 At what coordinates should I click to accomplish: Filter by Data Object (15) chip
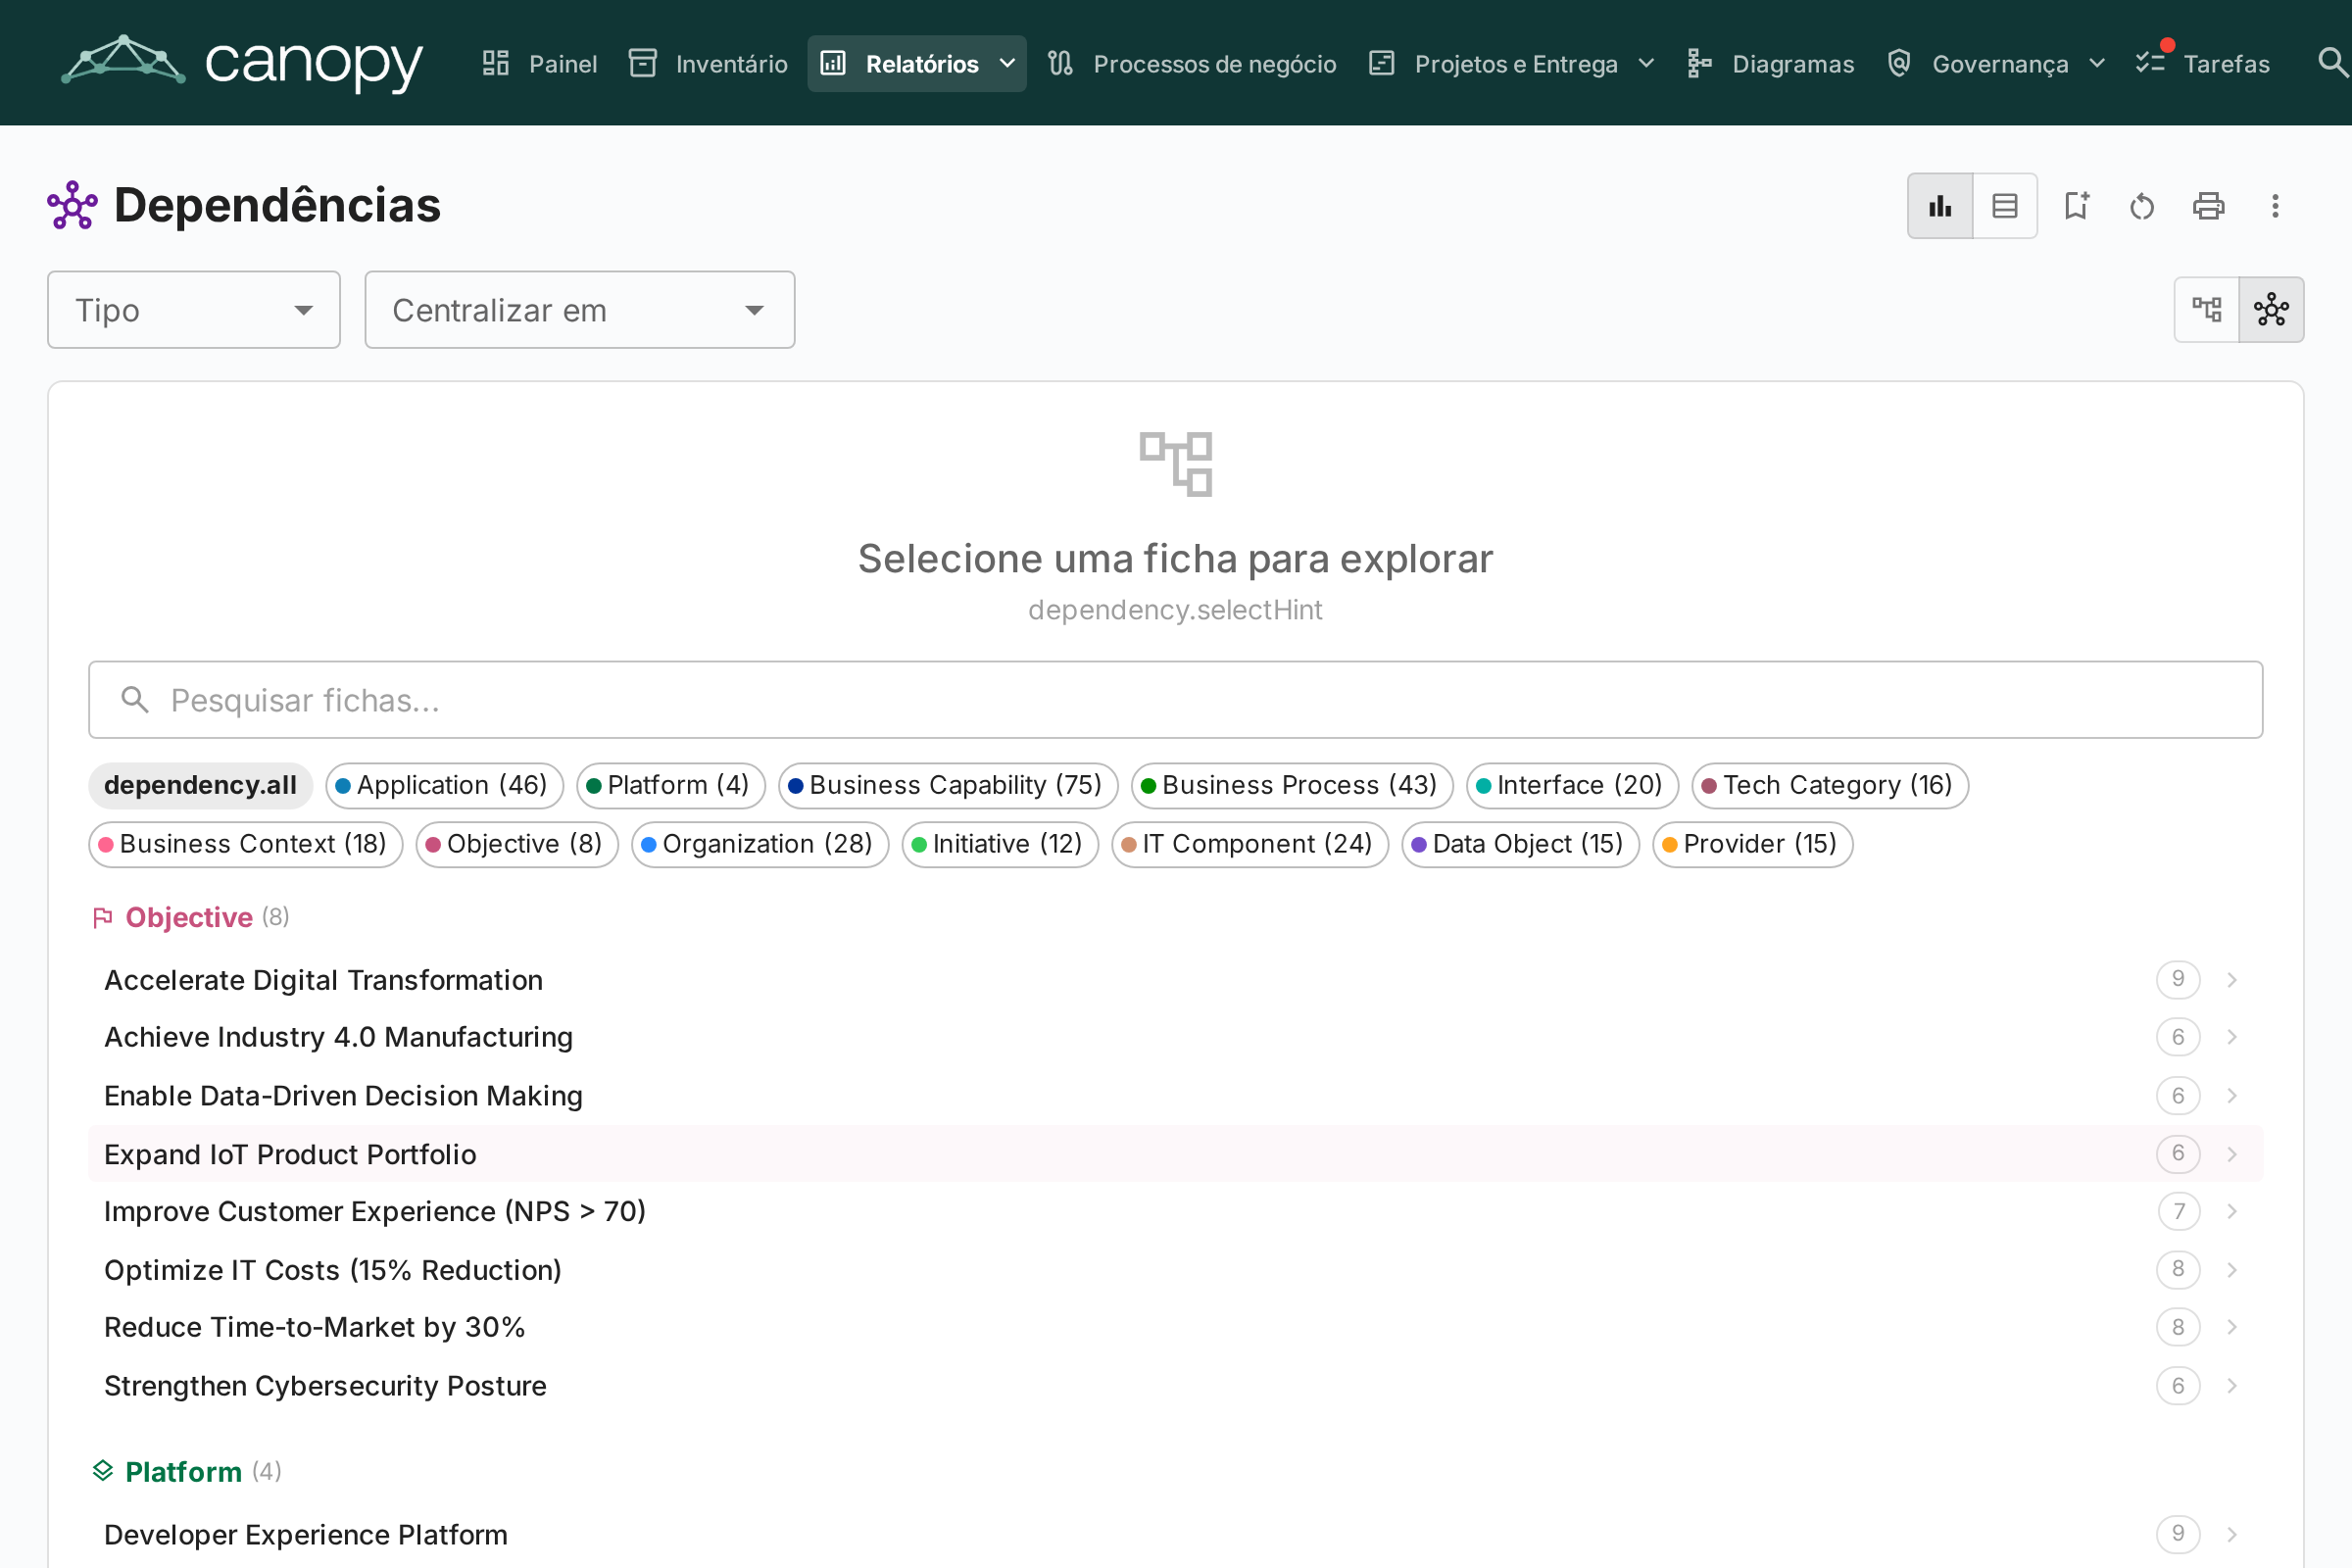[x=1520, y=844]
